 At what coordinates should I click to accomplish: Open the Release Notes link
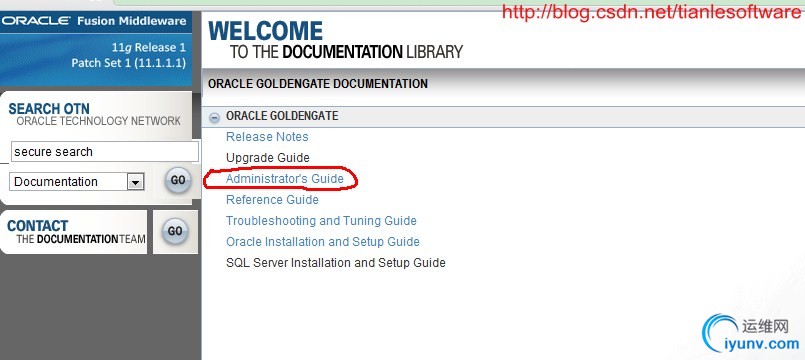click(x=267, y=137)
